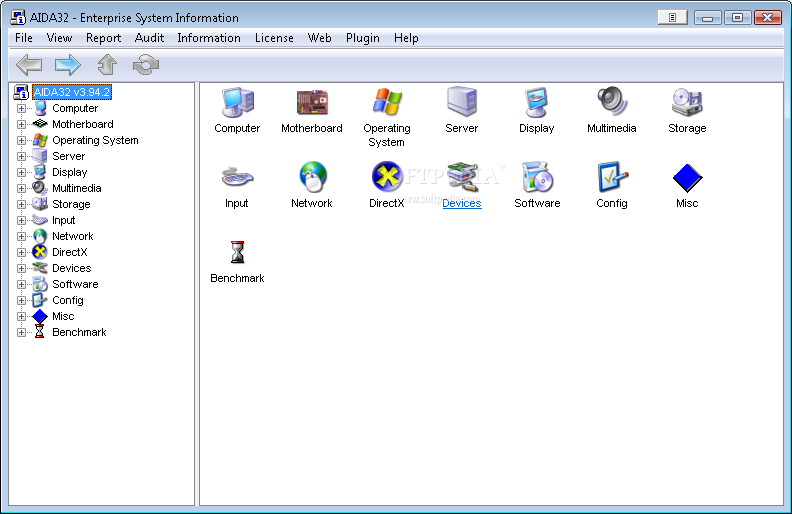Image resolution: width=792 pixels, height=514 pixels.
Task: Open the Software icon in right pane
Action: click(x=537, y=177)
